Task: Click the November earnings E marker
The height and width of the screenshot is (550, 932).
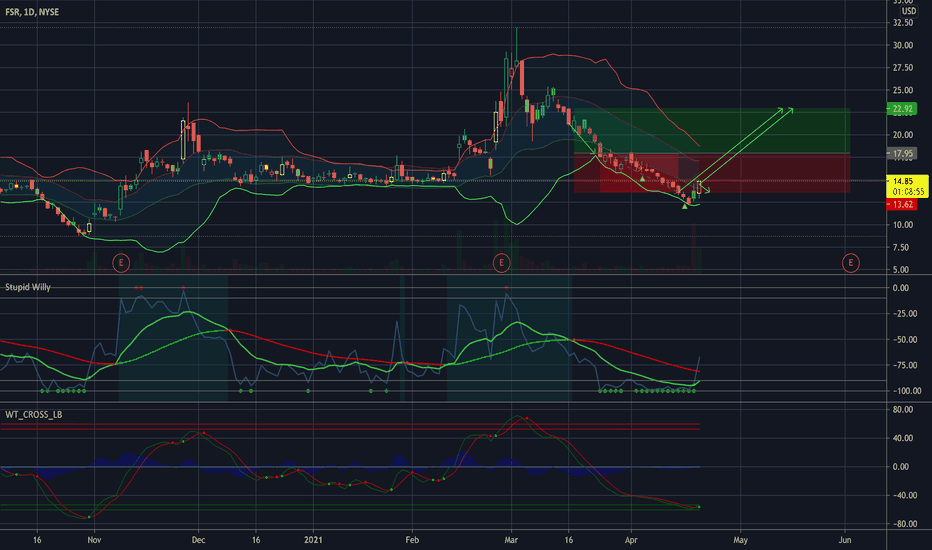Action: [121, 262]
